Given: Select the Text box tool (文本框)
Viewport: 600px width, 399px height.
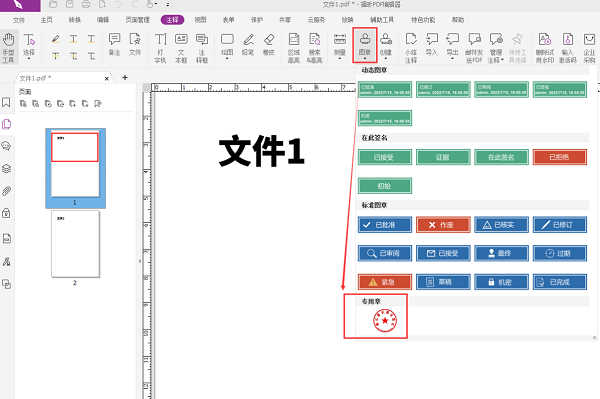Looking at the screenshot, I should pos(181,47).
